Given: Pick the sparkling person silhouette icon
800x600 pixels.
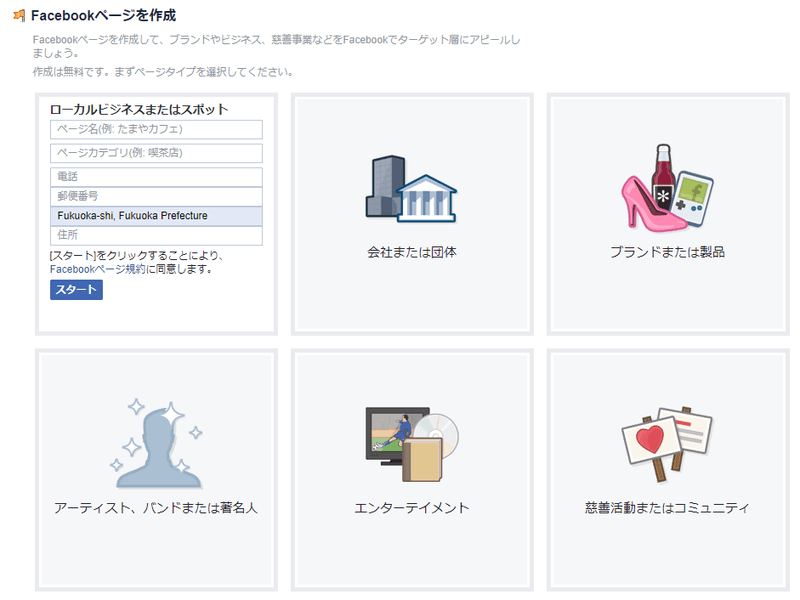Looking at the screenshot, I should 156,440.
